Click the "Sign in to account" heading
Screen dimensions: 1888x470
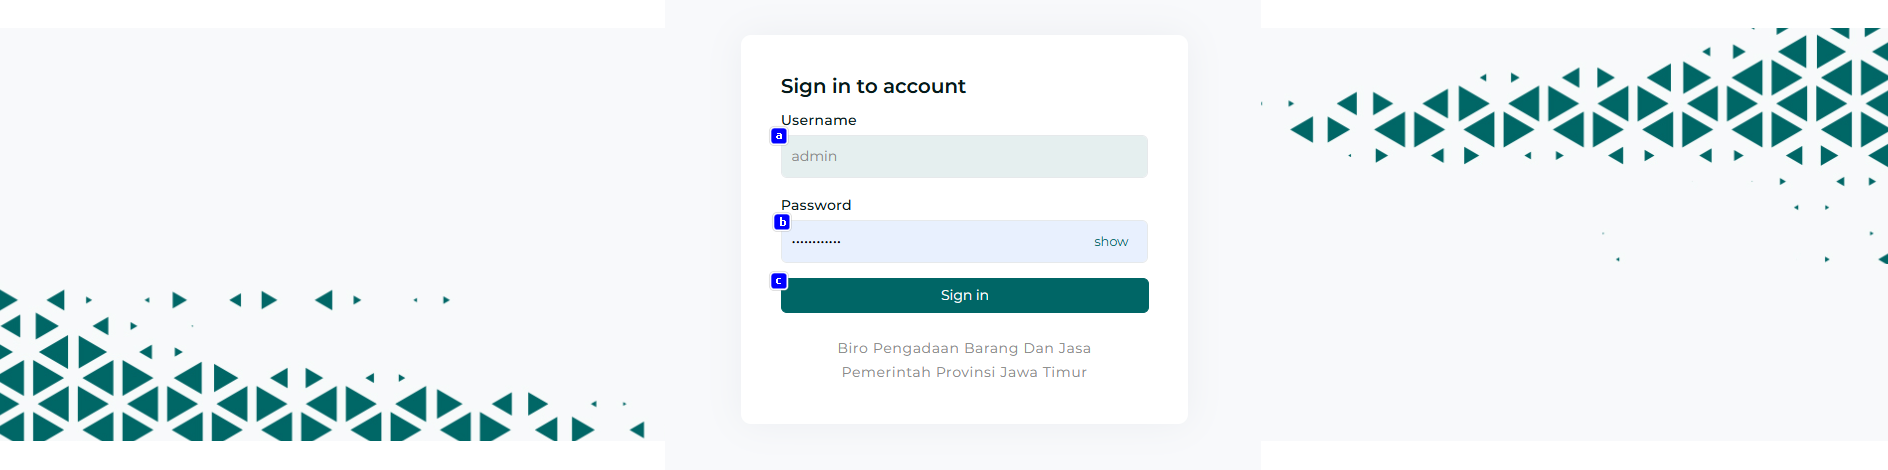(x=873, y=86)
